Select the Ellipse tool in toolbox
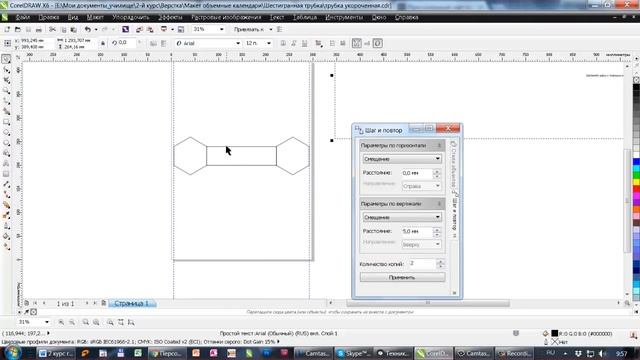The width and height of the screenshot is (640, 360). point(6,133)
